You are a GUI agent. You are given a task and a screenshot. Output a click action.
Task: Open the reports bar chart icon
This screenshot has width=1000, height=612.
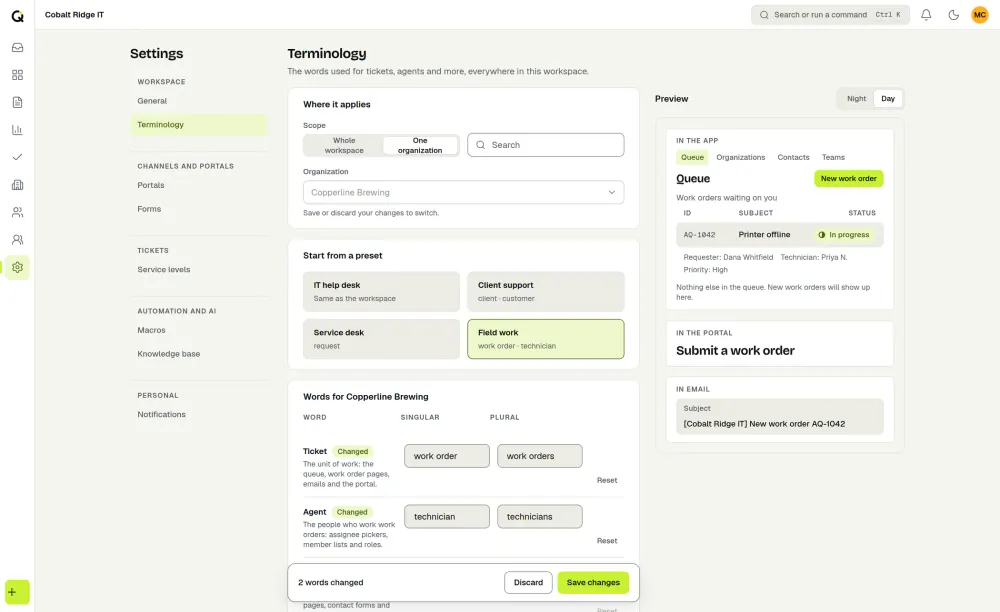coord(17,129)
